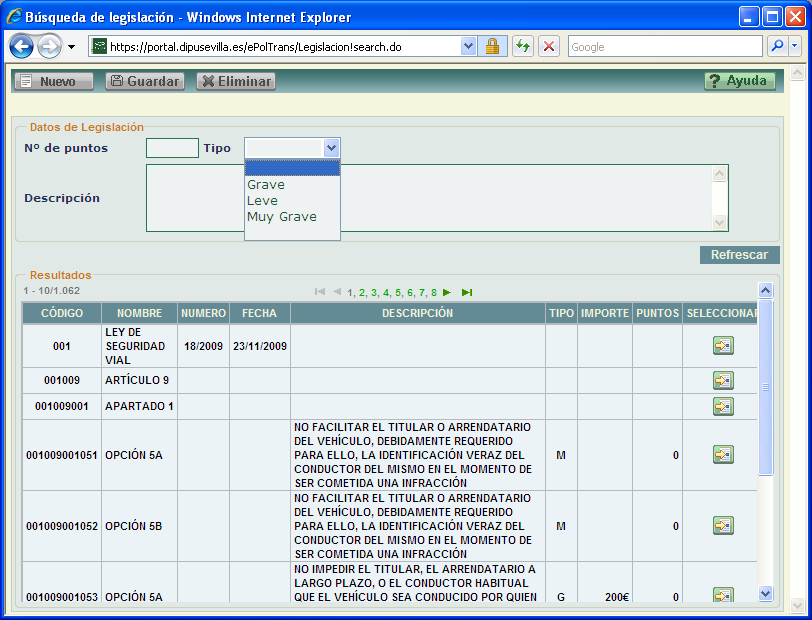The height and width of the screenshot is (620, 812).
Task: Click the security padlock icon
Action: 492,47
